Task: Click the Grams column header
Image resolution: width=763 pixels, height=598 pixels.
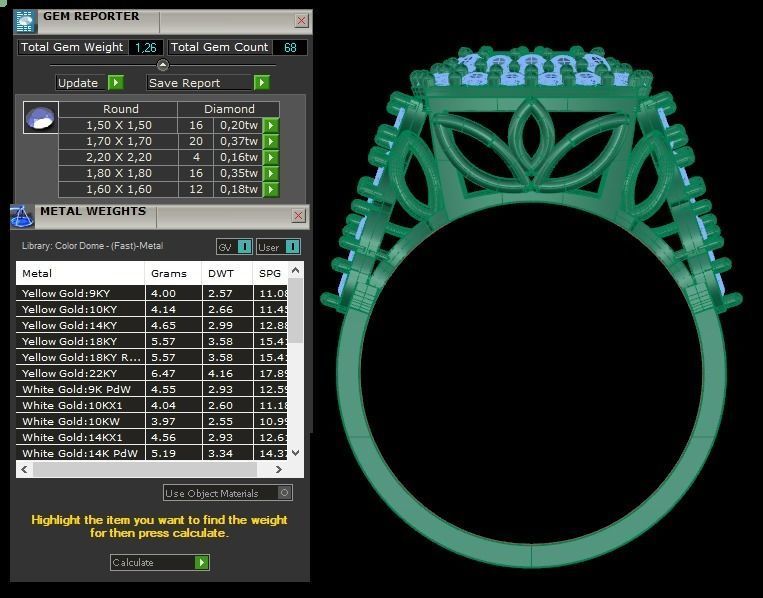Action: pos(173,273)
